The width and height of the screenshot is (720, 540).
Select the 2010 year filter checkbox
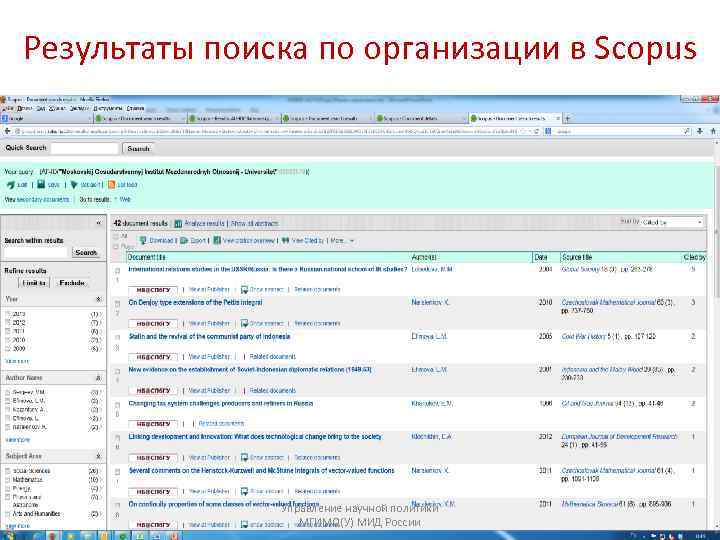coord(8,340)
